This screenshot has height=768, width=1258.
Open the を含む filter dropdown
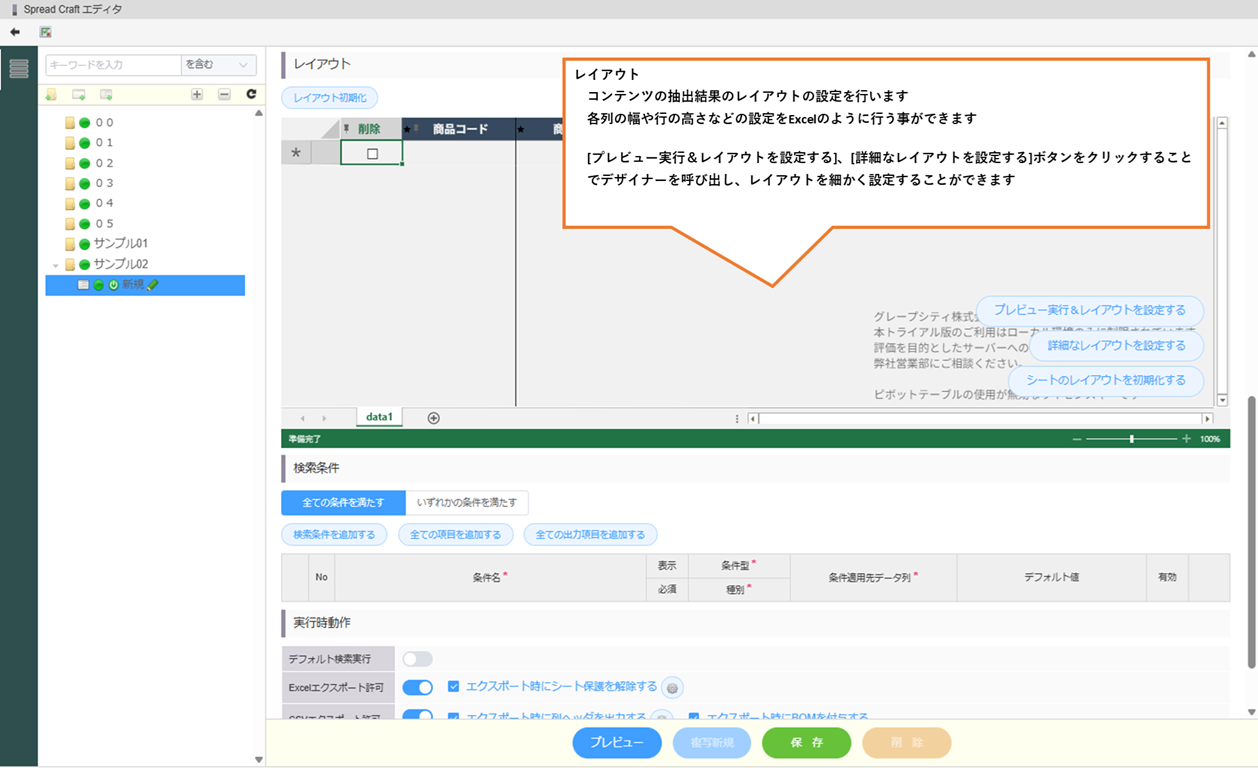point(218,65)
